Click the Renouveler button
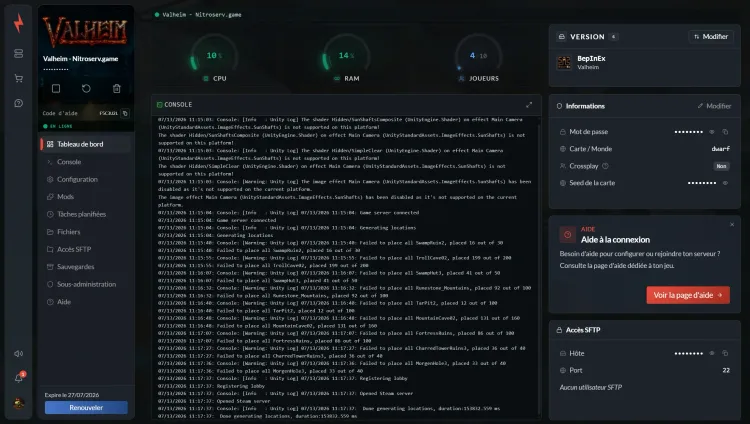 pyautogui.click(x=86, y=408)
